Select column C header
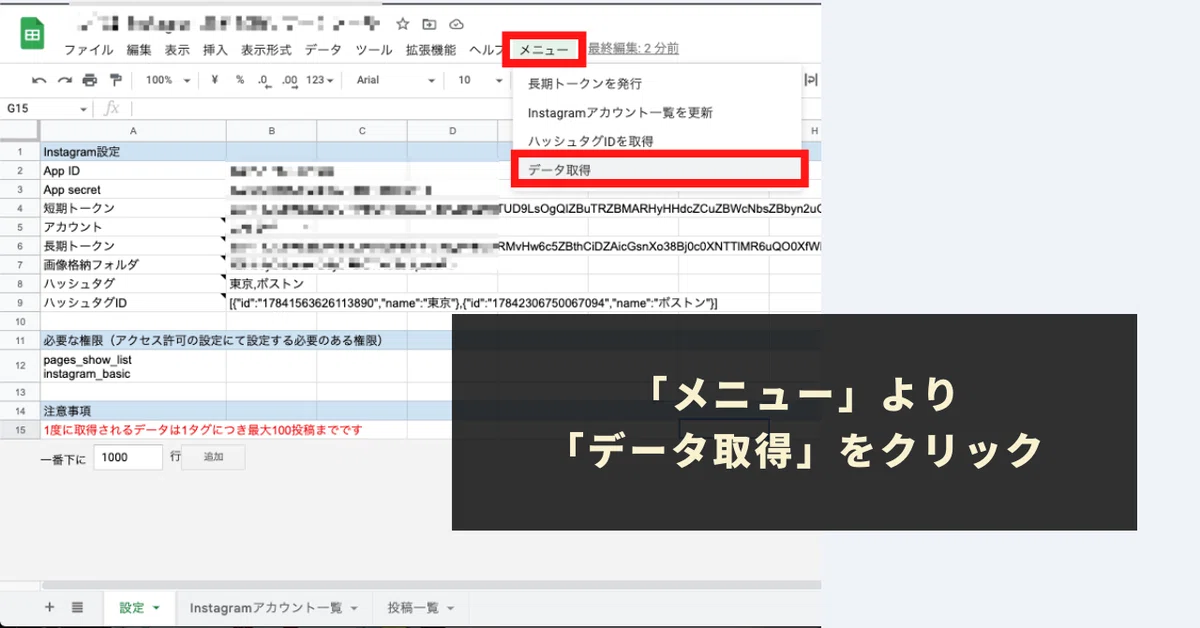The image size is (1200, 628). click(x=362, y=131)
